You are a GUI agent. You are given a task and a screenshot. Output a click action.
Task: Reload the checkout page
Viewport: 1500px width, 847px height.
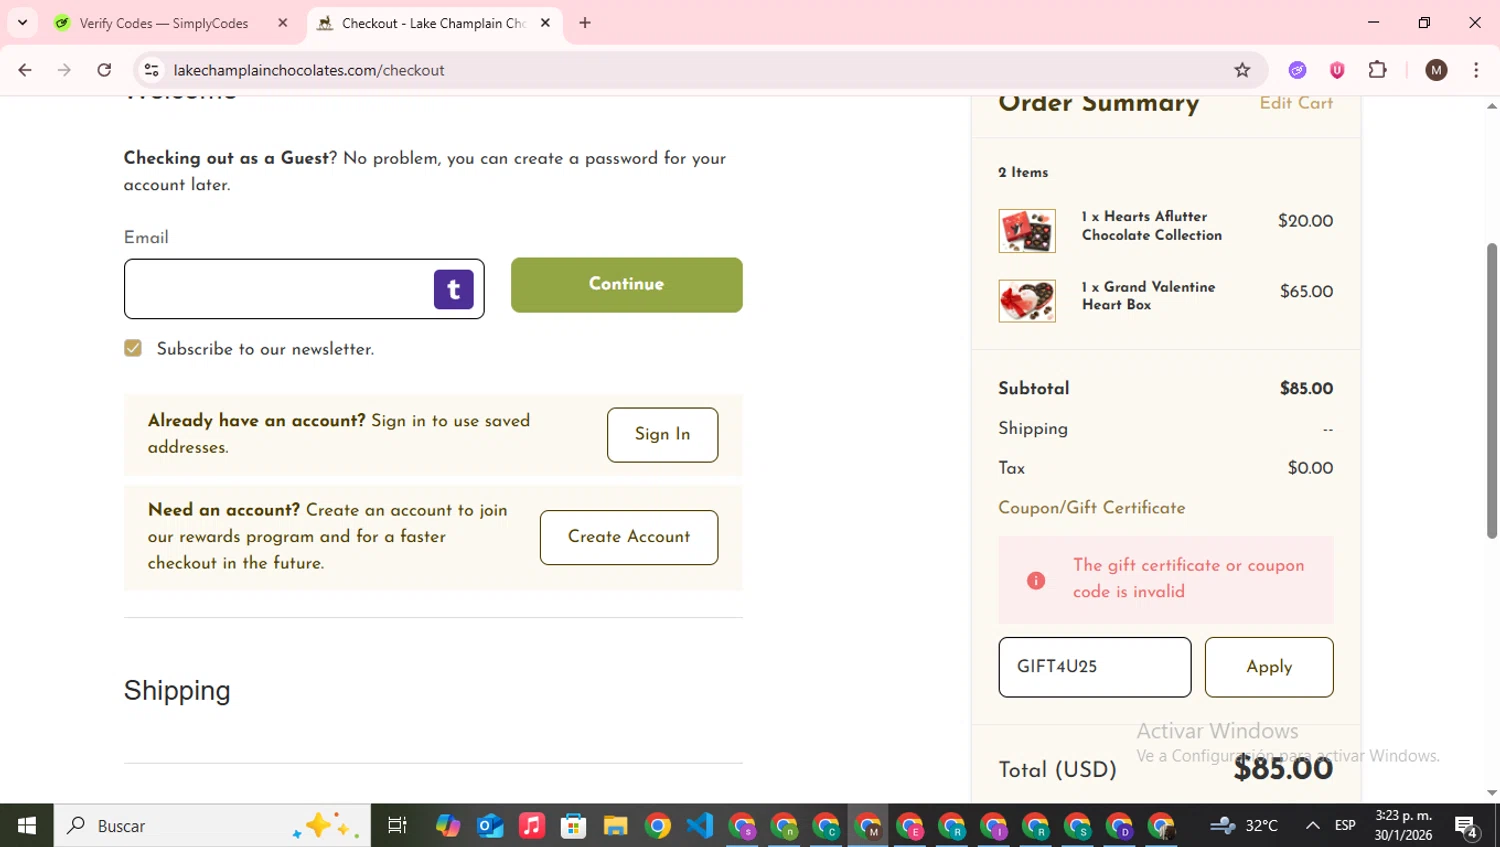click(x=104, y=70)
